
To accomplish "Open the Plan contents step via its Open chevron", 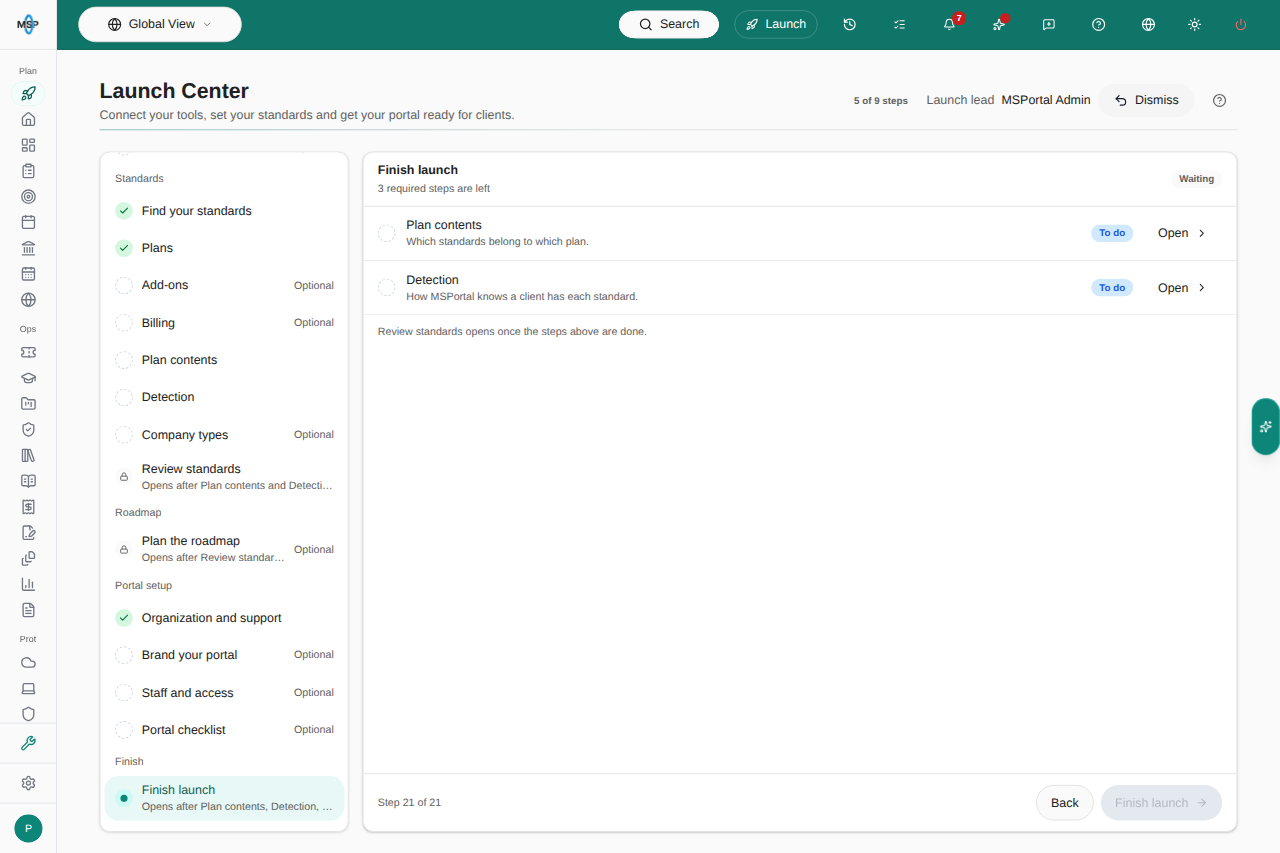I will (1183, 233).
